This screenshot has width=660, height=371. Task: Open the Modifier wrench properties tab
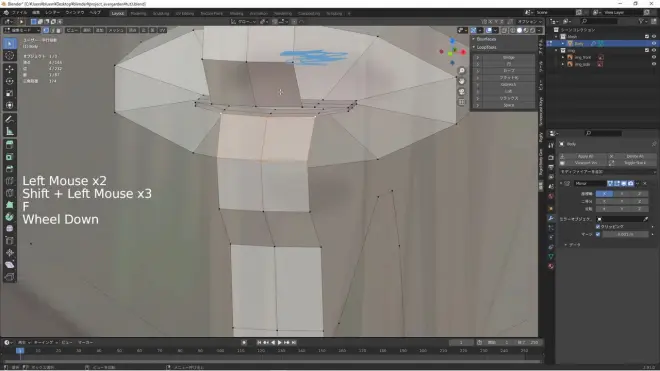[x=551, y=218]
